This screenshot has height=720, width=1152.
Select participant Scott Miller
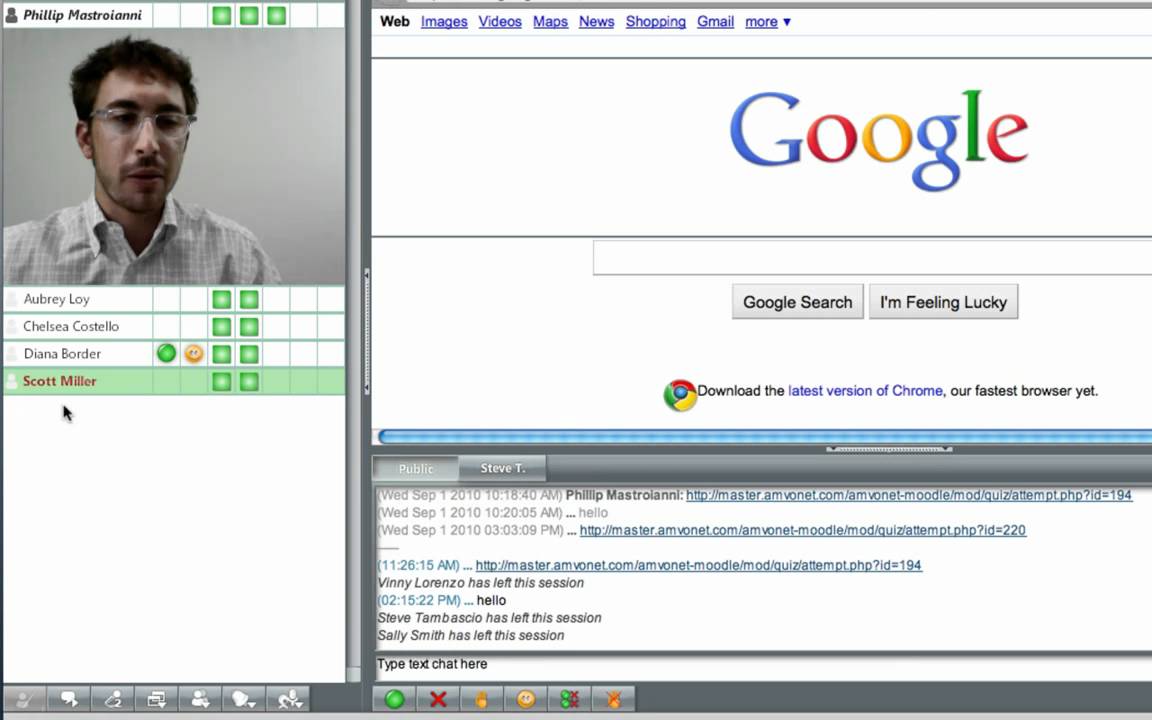tap(60, 381)
